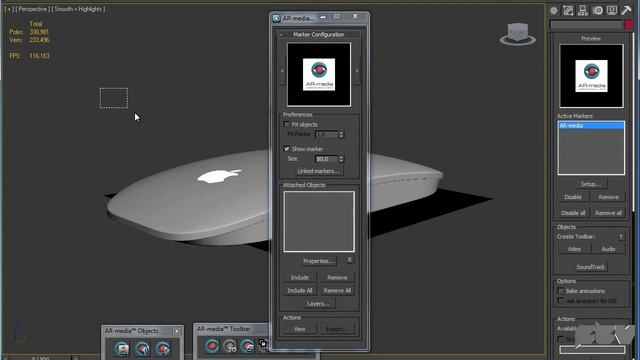Toggle the checkbox under Actions in side panel
This screenshot has width=640, height=360.
[561, 339]
